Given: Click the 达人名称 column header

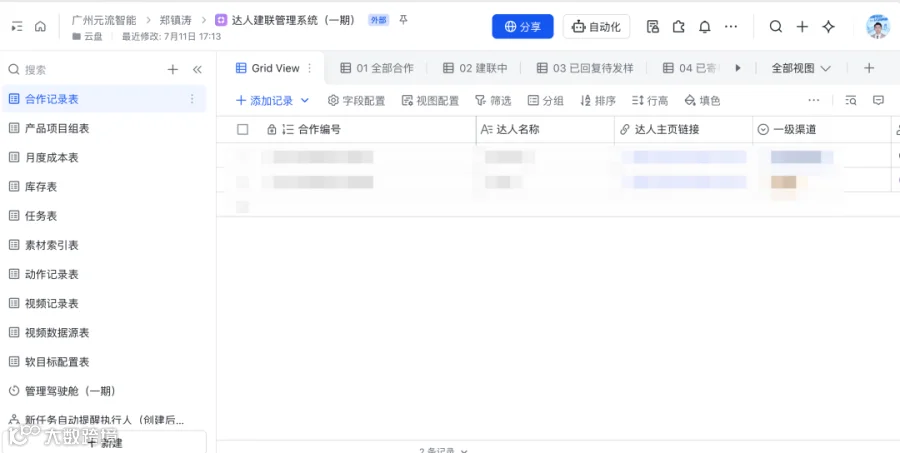Looking at the screenshot, I should [545, 130].
